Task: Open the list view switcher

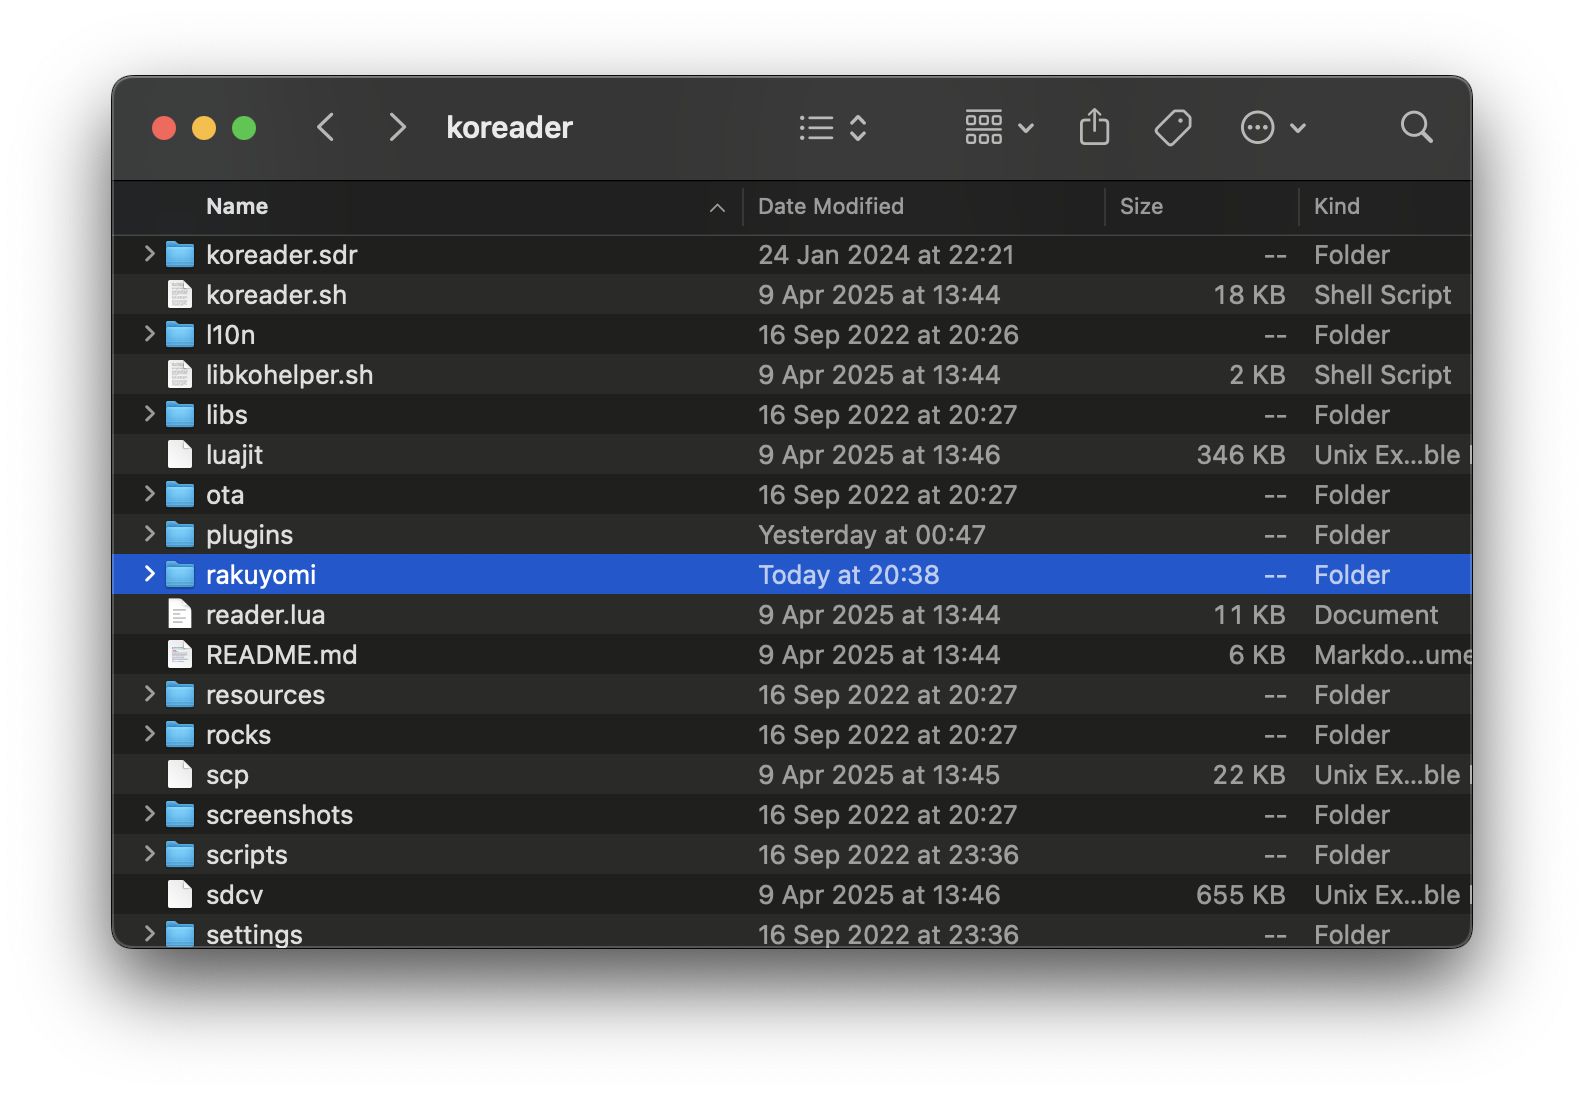Action: tap(833, 128)
